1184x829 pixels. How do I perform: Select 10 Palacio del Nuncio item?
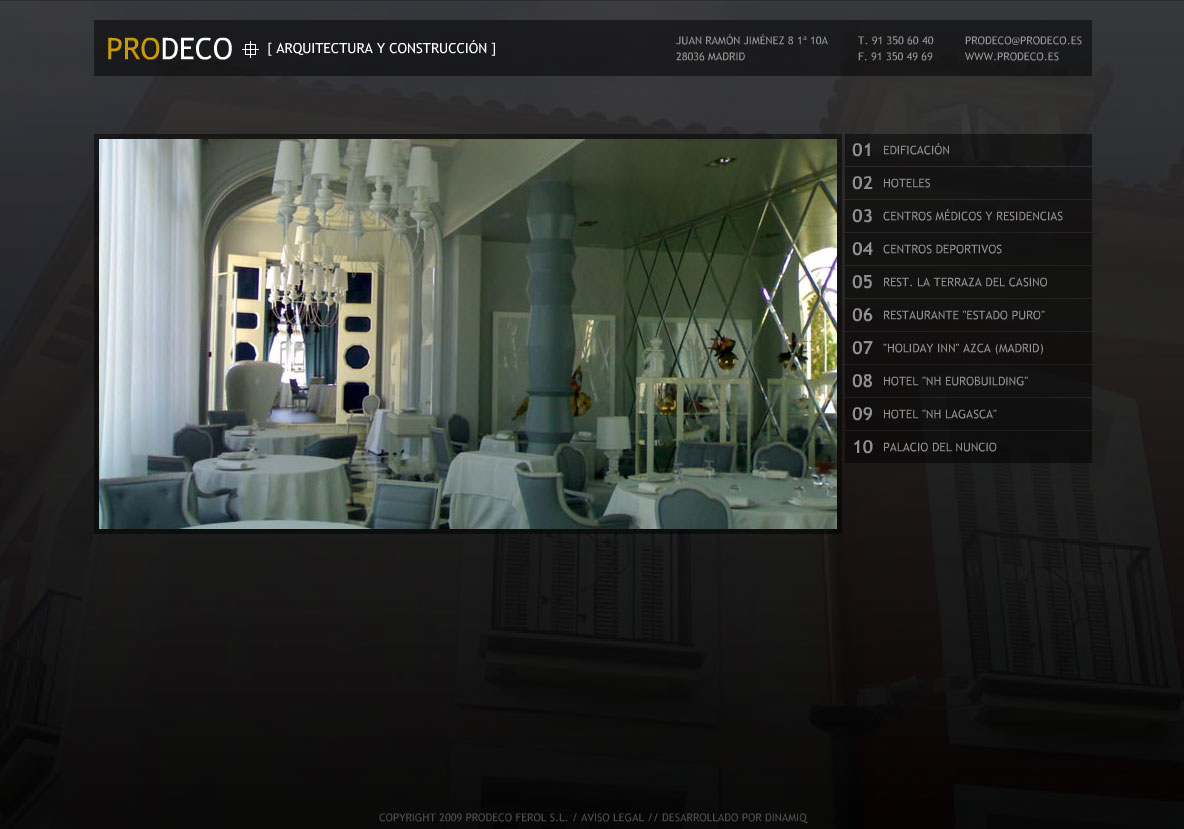coord(968,447)
